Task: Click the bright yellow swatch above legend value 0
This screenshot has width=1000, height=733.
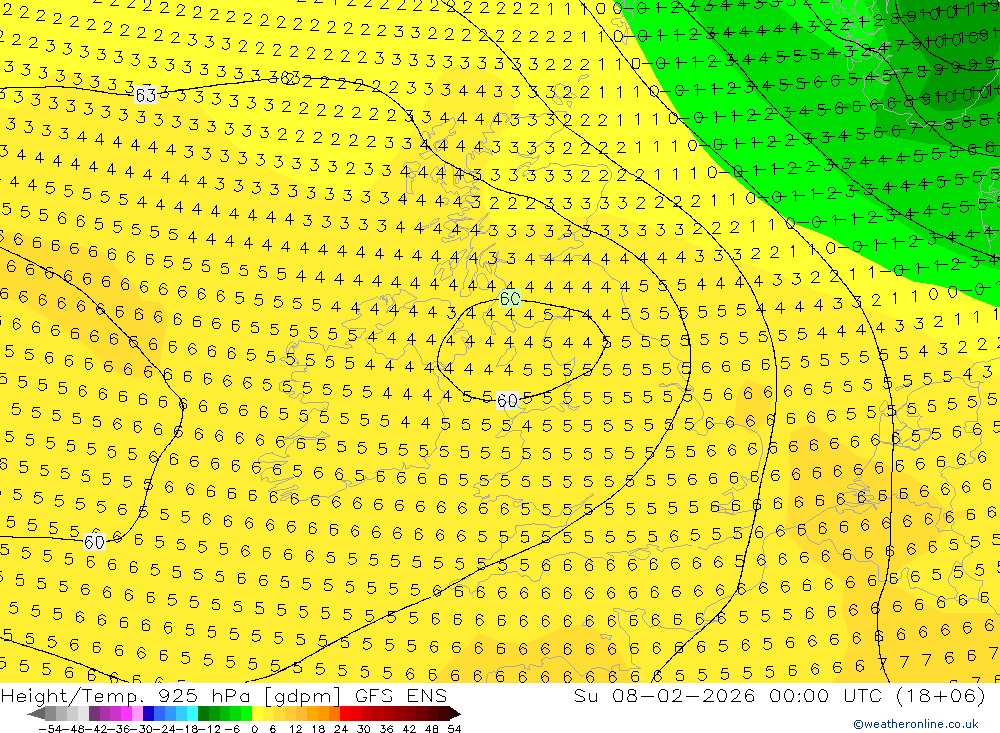Action: (x=258, y=713)
